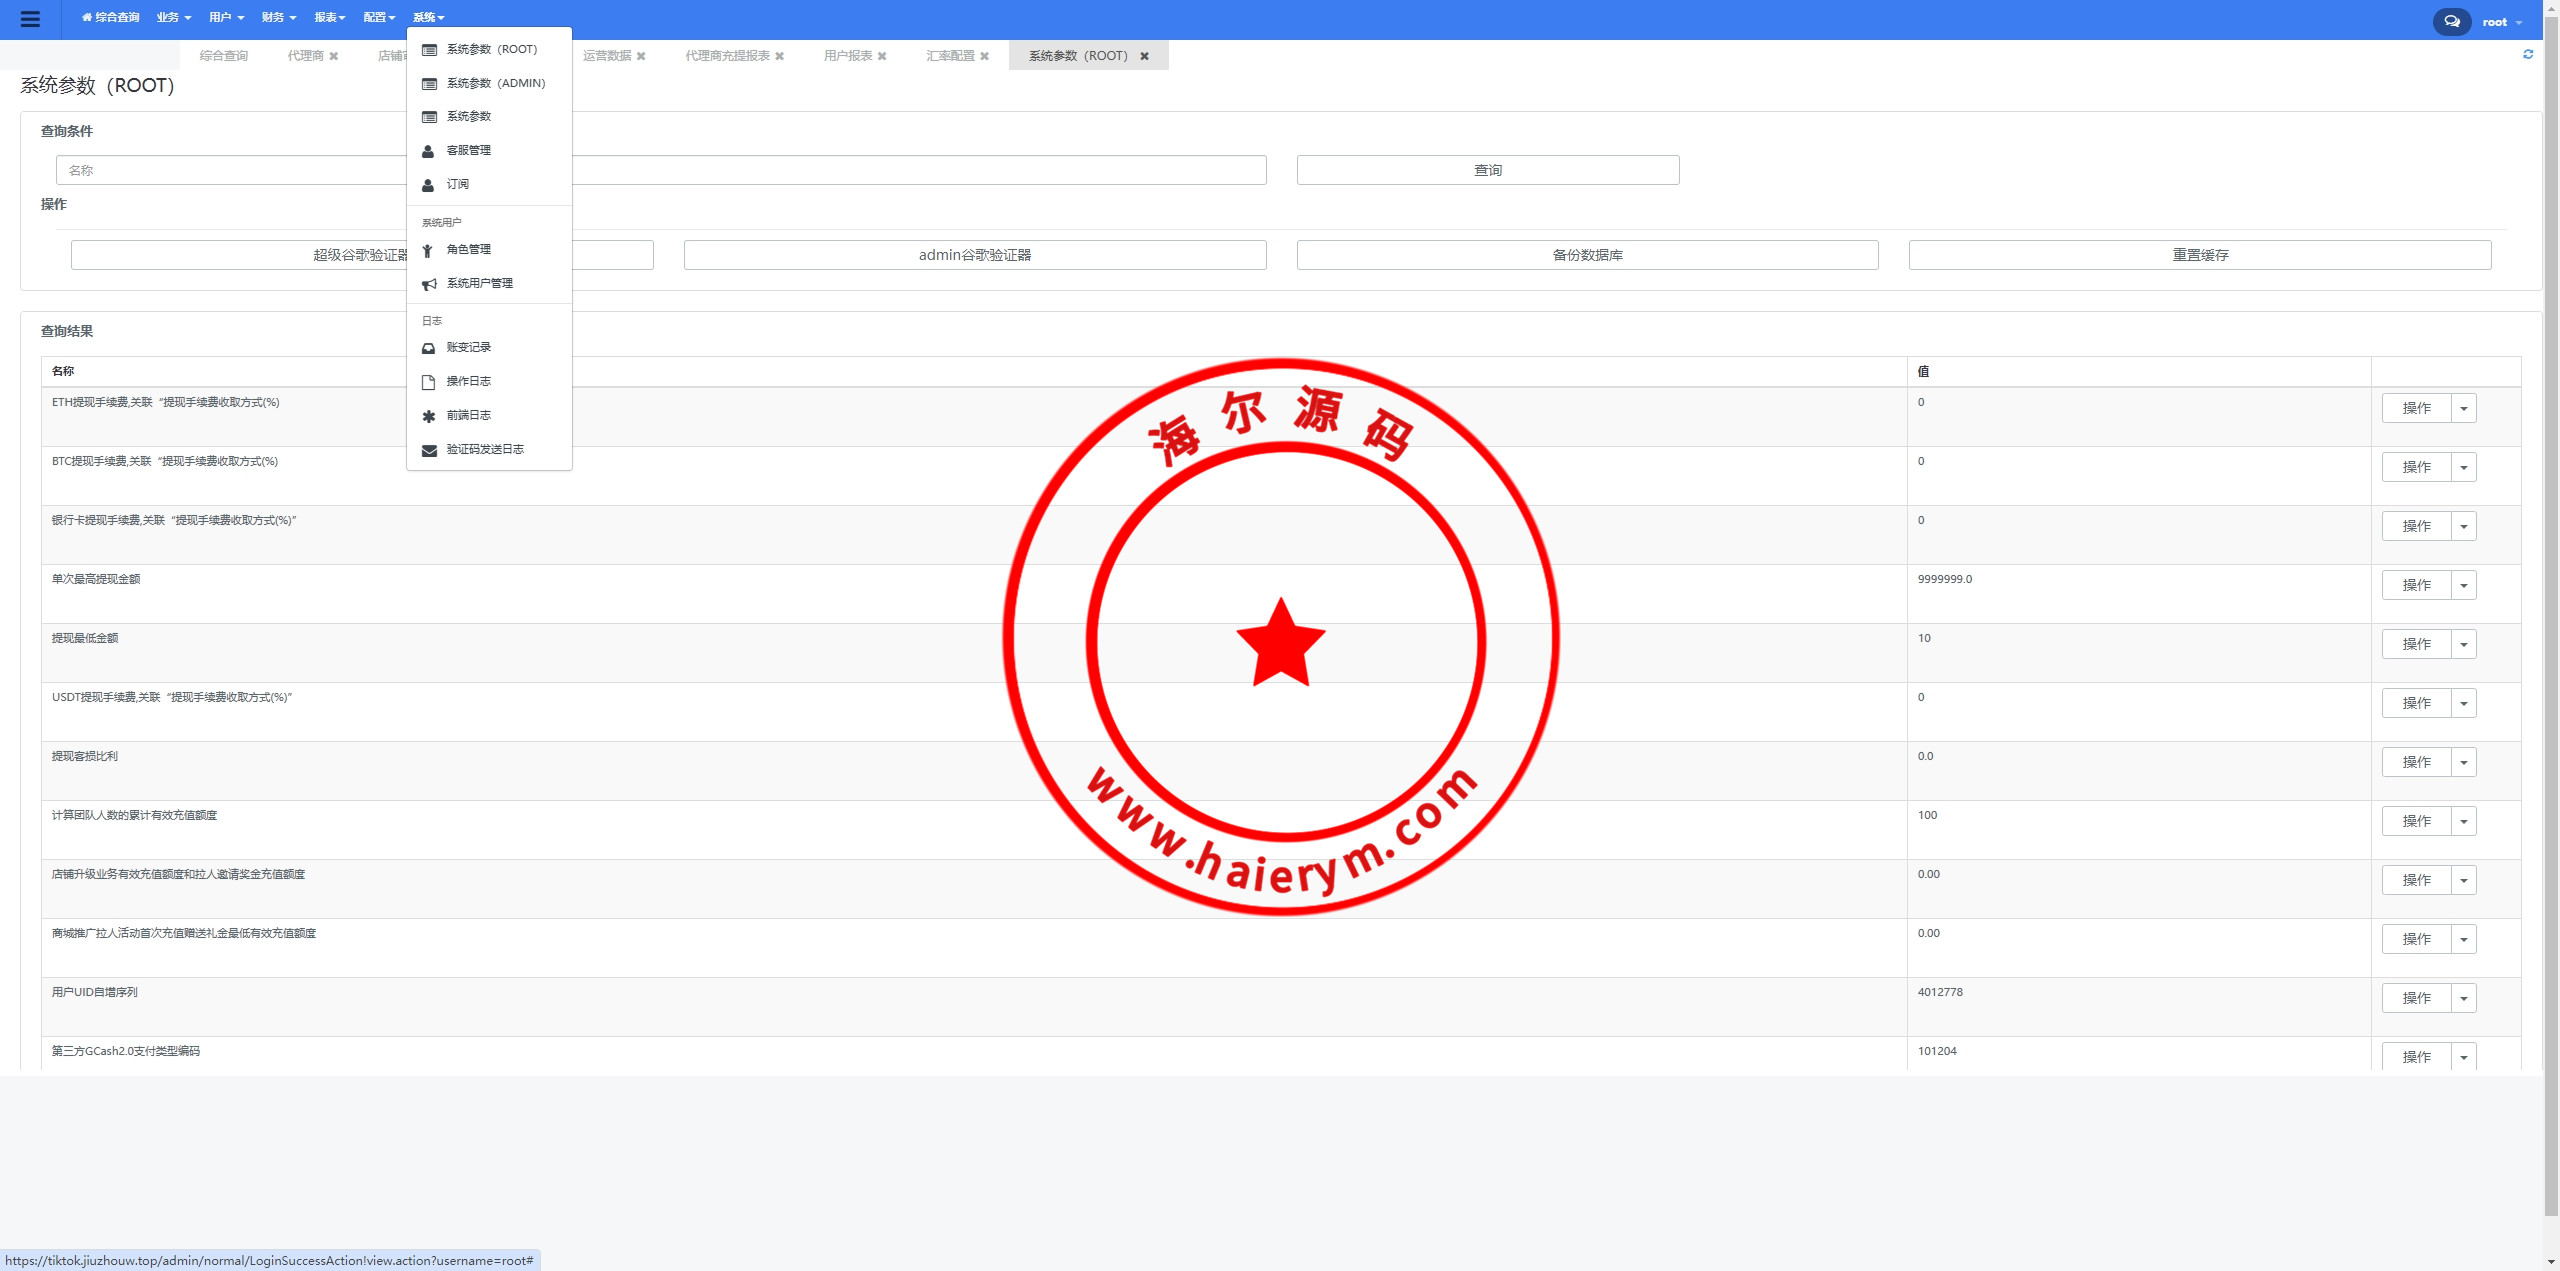Click the refresh icon at top right
The image size is (2560, 1271).
coord(2528,54)
